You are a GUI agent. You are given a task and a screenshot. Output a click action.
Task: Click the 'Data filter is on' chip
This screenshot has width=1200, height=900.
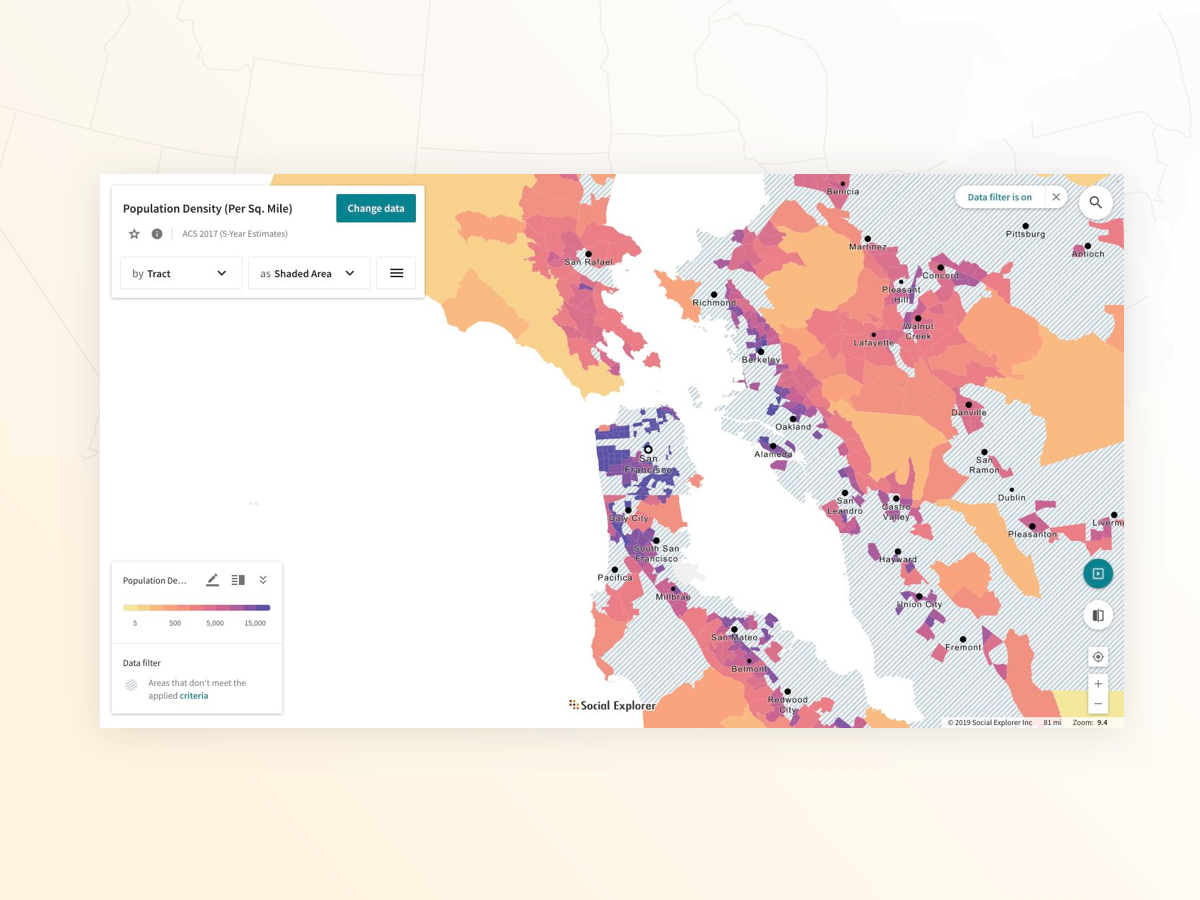coord(999,197)
